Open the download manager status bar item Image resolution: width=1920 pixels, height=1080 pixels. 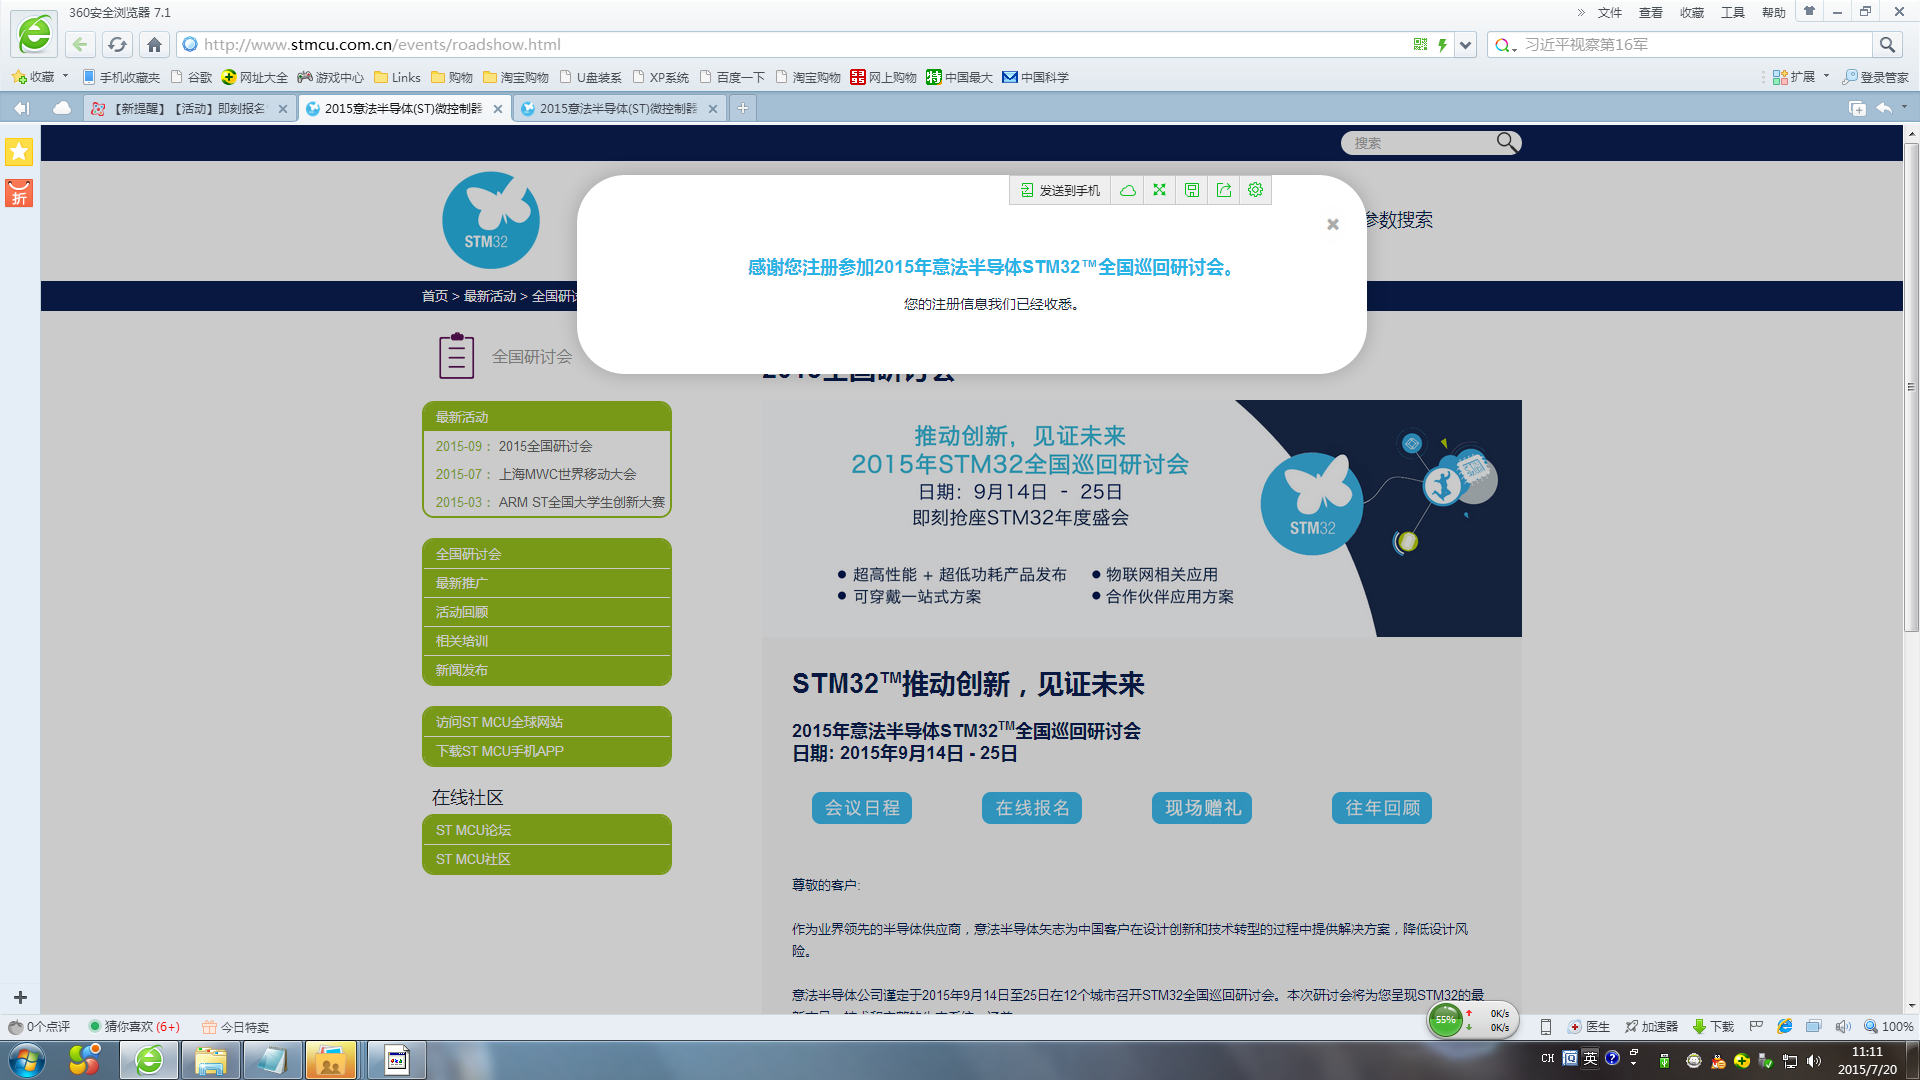click(x=1713, y=1026)
